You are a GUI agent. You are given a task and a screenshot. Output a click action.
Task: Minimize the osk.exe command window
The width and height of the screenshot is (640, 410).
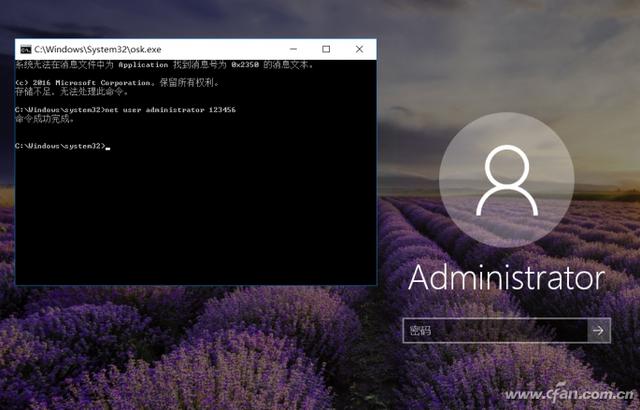coord(293,49)
